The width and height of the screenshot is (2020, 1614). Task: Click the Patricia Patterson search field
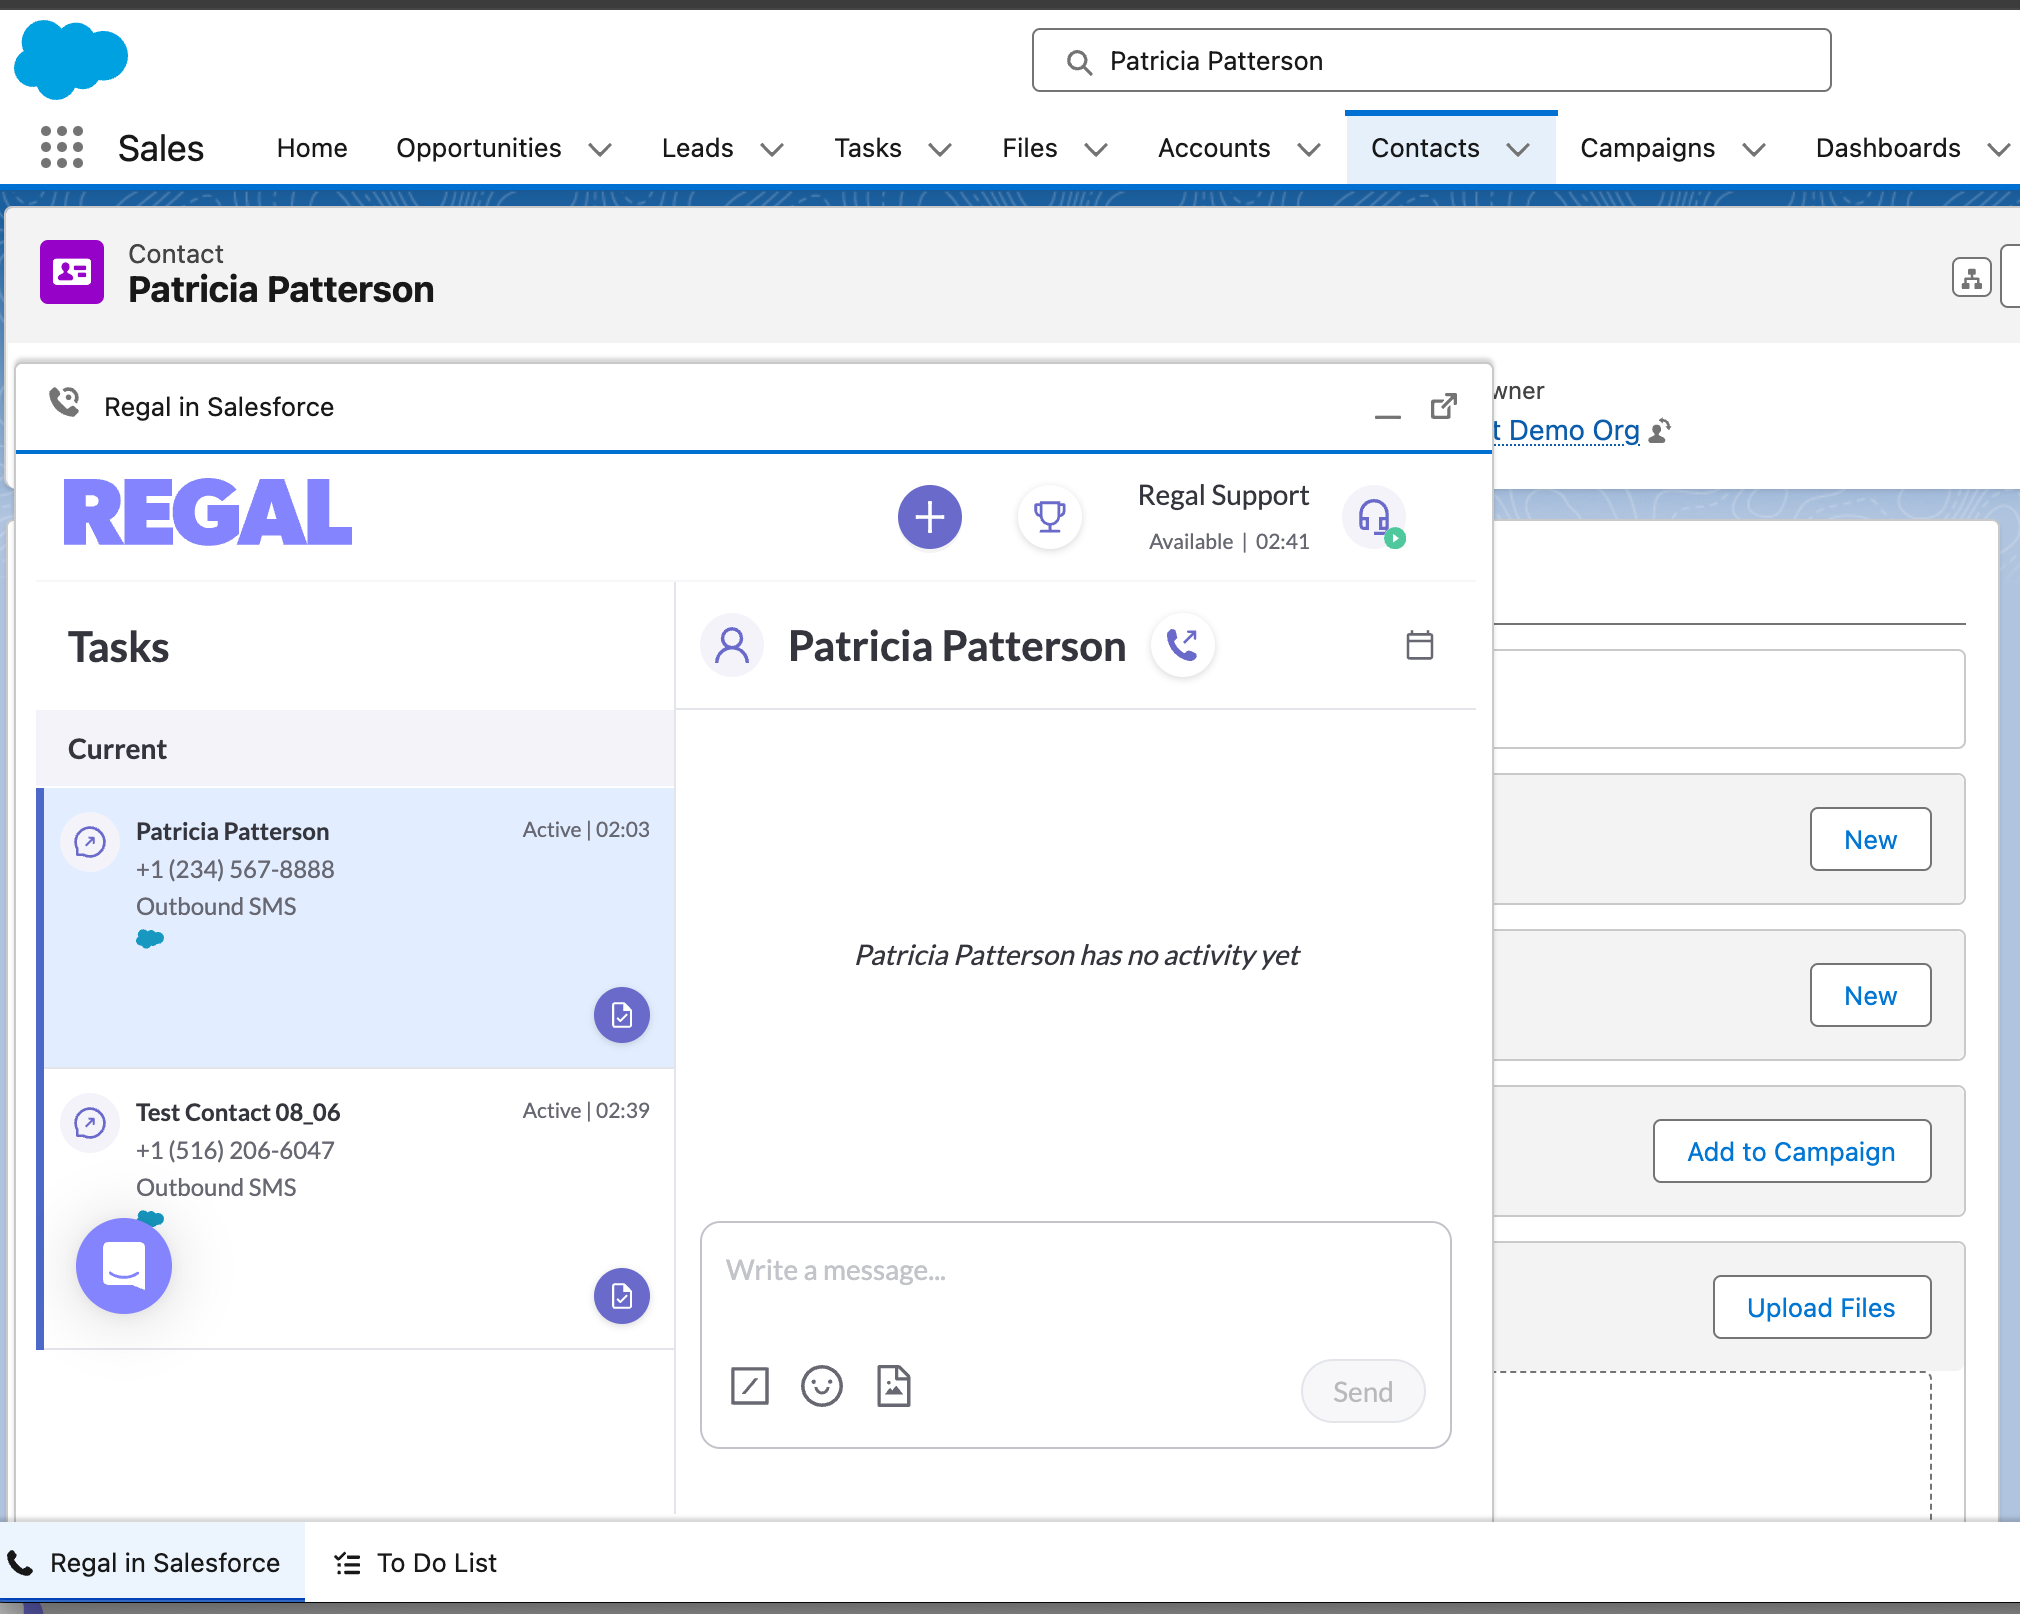pyautogui.click(x=1431, y=61)
